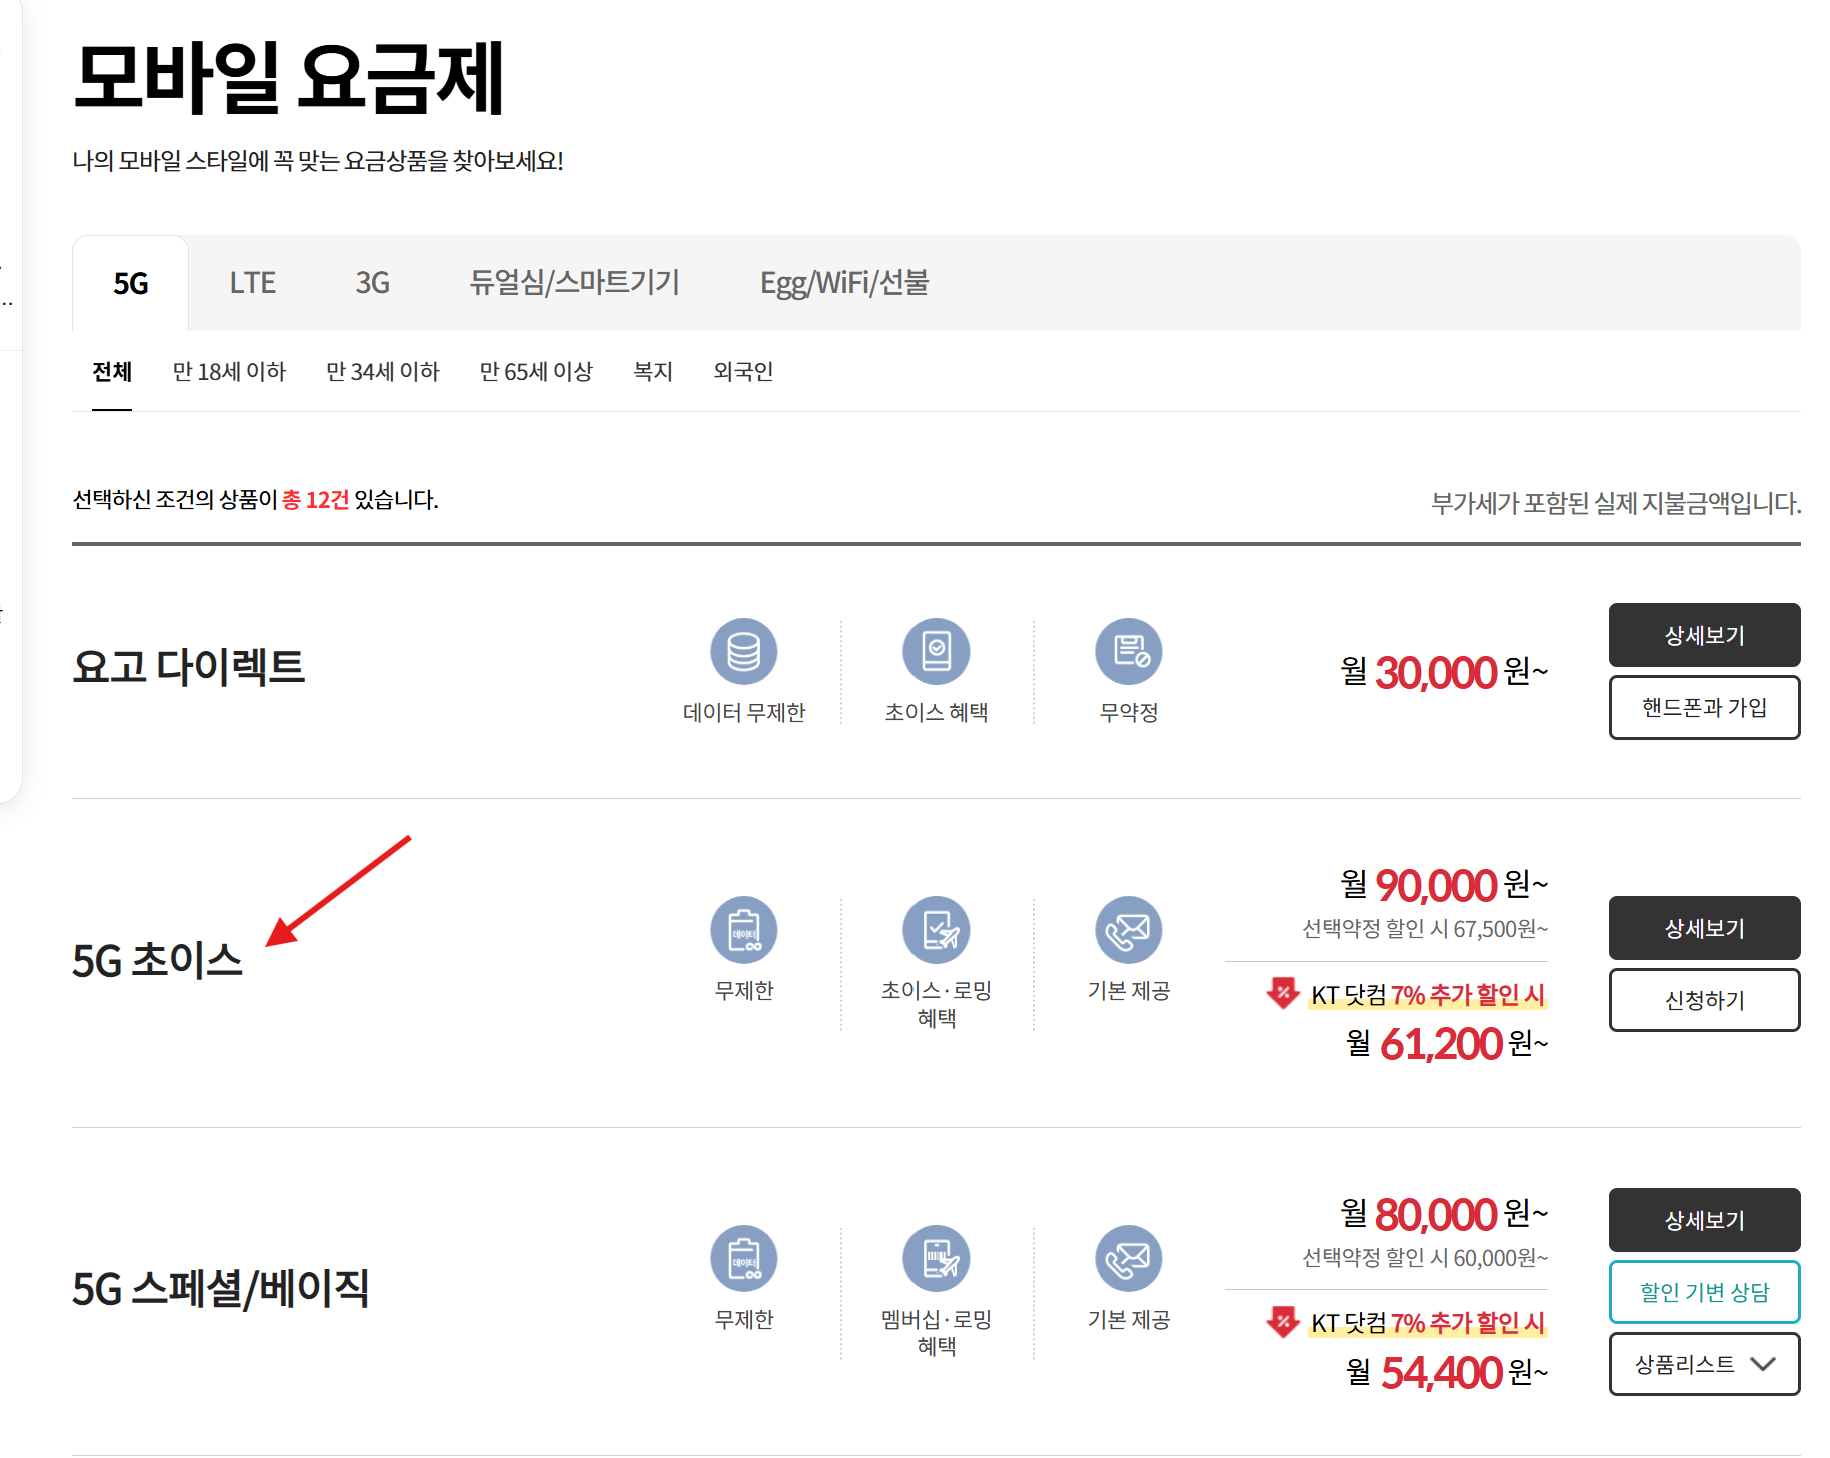Filter plans by 외국인

coord(743,372)
